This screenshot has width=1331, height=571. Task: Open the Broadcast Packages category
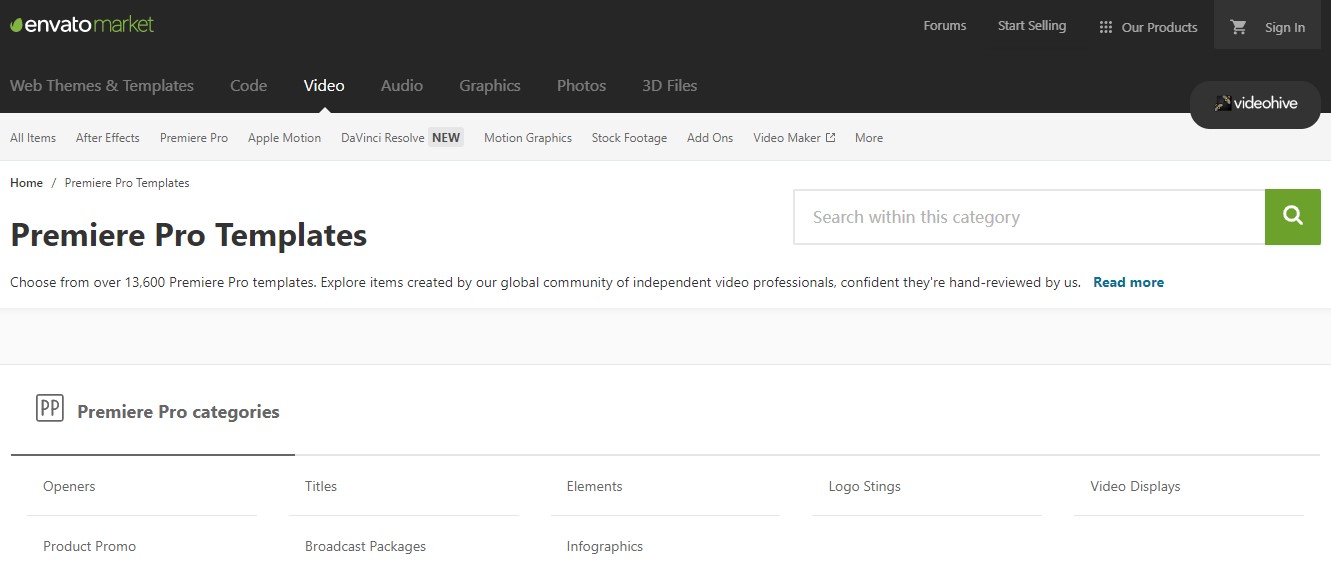[365, 546]
